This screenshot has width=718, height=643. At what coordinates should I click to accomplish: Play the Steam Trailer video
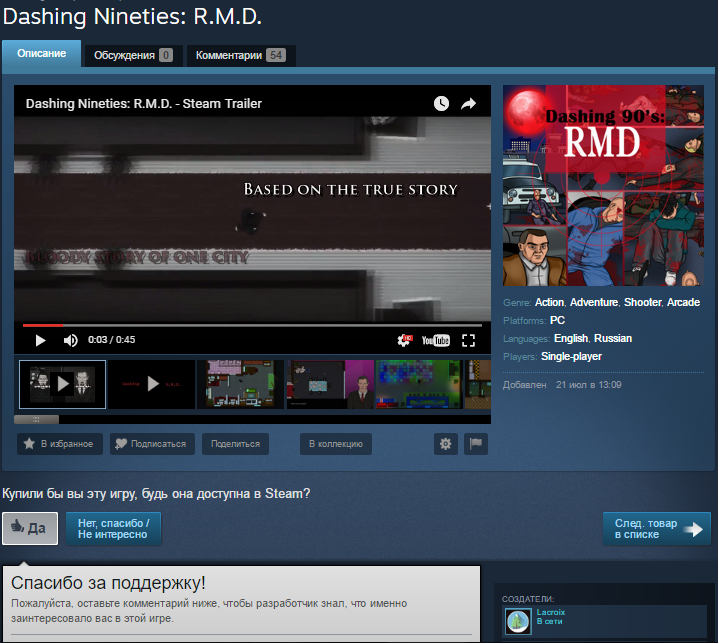click(40, 340)
